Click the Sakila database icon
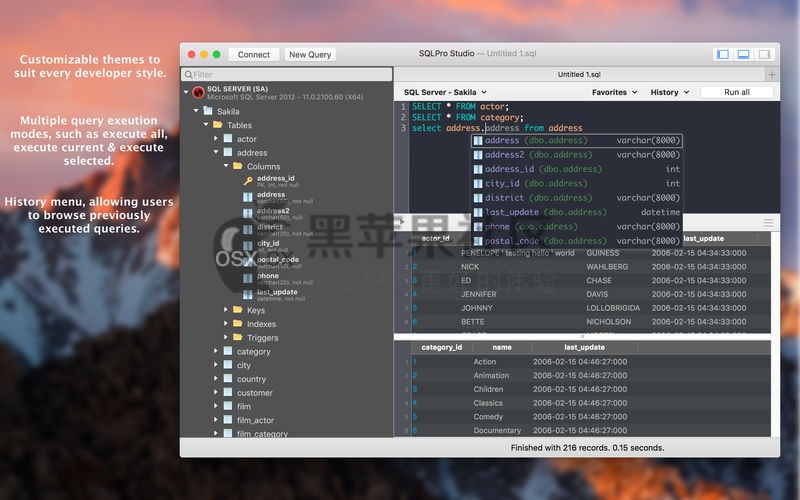This screenshot has width=800, height=500. 208,111
